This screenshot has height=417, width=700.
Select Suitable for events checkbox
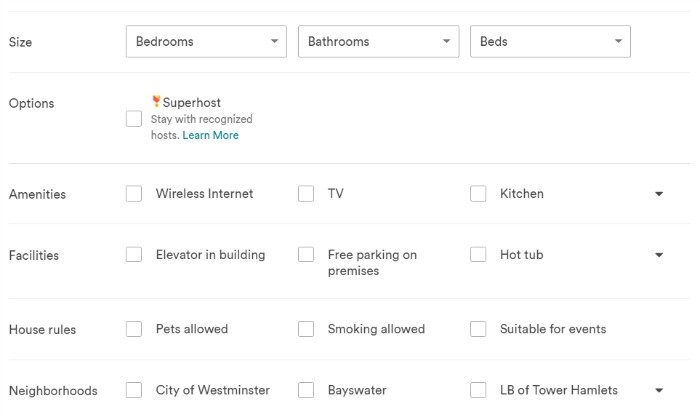pos(478,329)
